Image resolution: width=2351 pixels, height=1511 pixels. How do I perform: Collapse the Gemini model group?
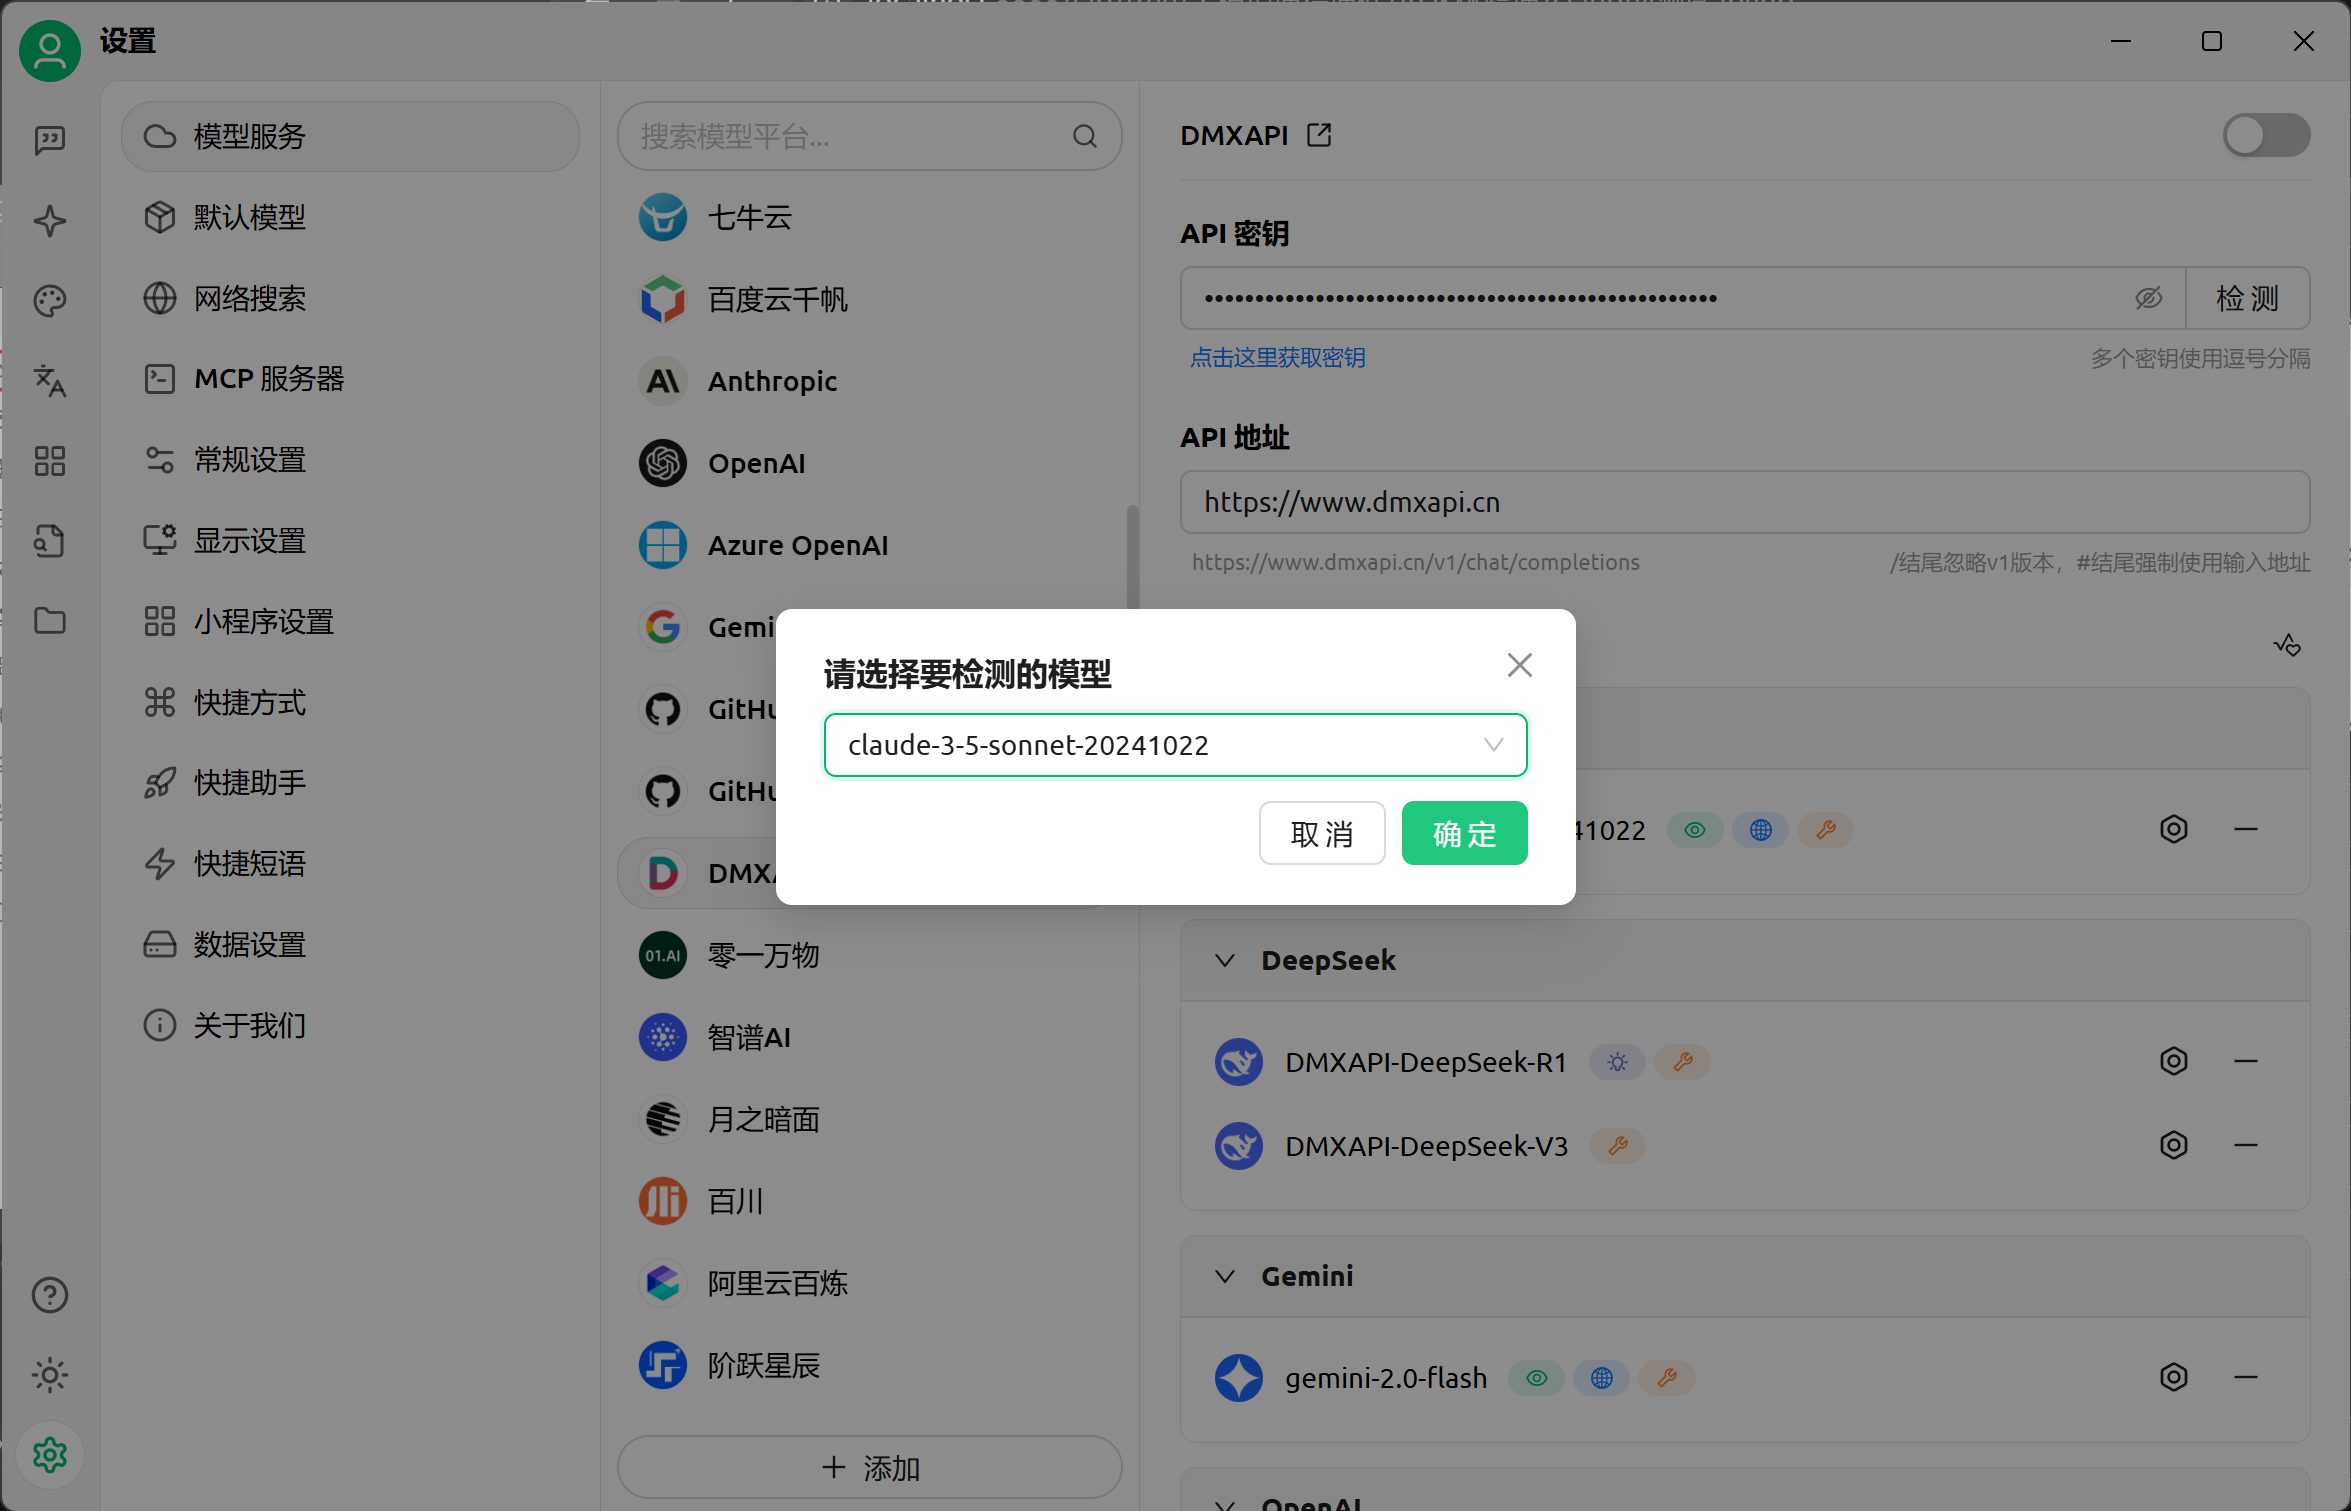1225,1277
